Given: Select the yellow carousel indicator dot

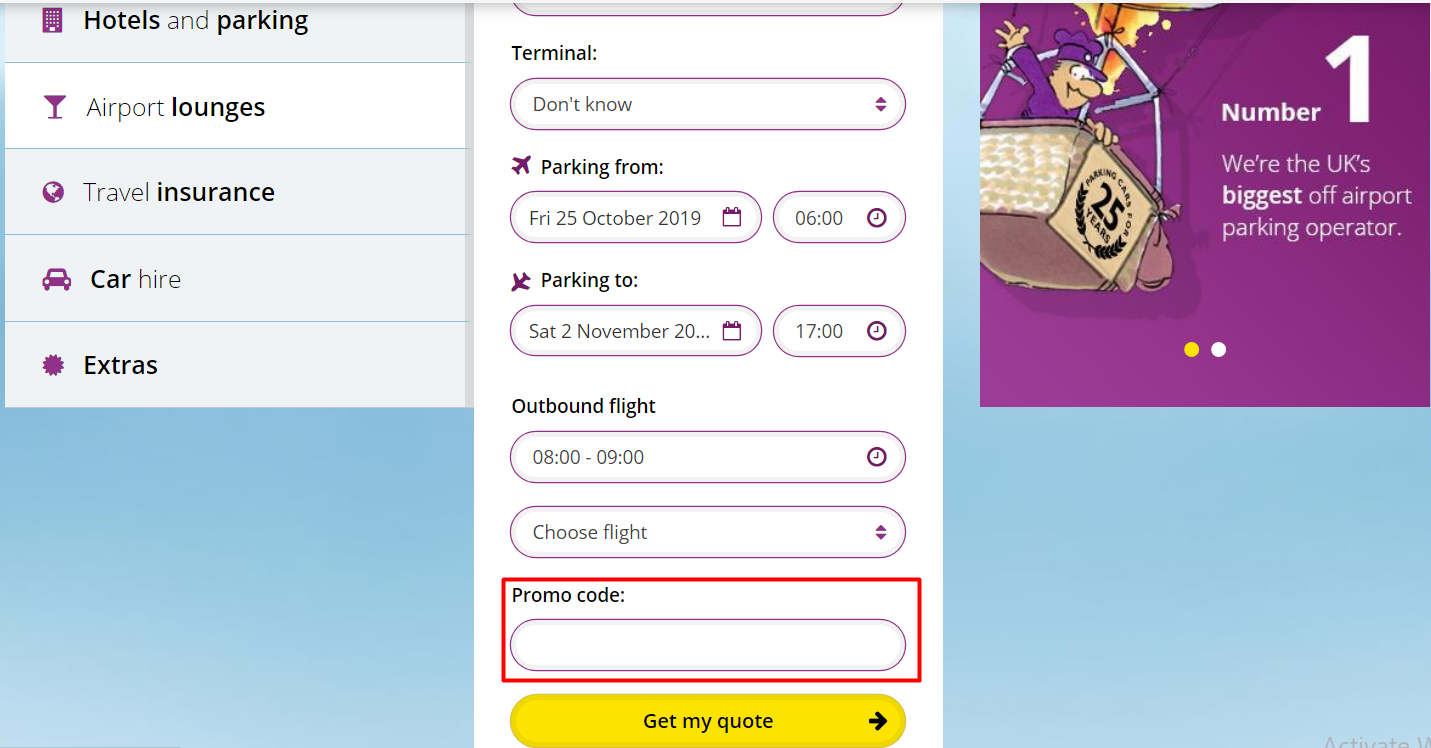Looking at the screenshot, I should [x=1191, y=349].
